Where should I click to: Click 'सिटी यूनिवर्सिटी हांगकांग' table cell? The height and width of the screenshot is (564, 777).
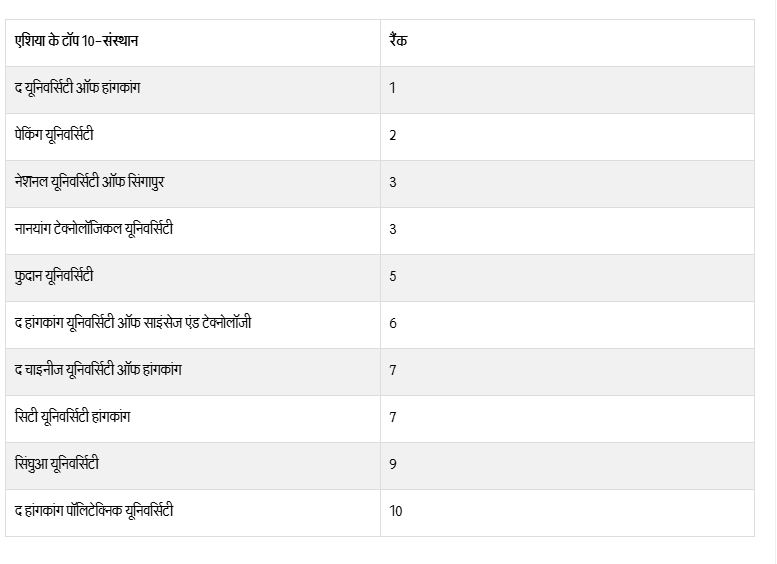coord(72,417)
